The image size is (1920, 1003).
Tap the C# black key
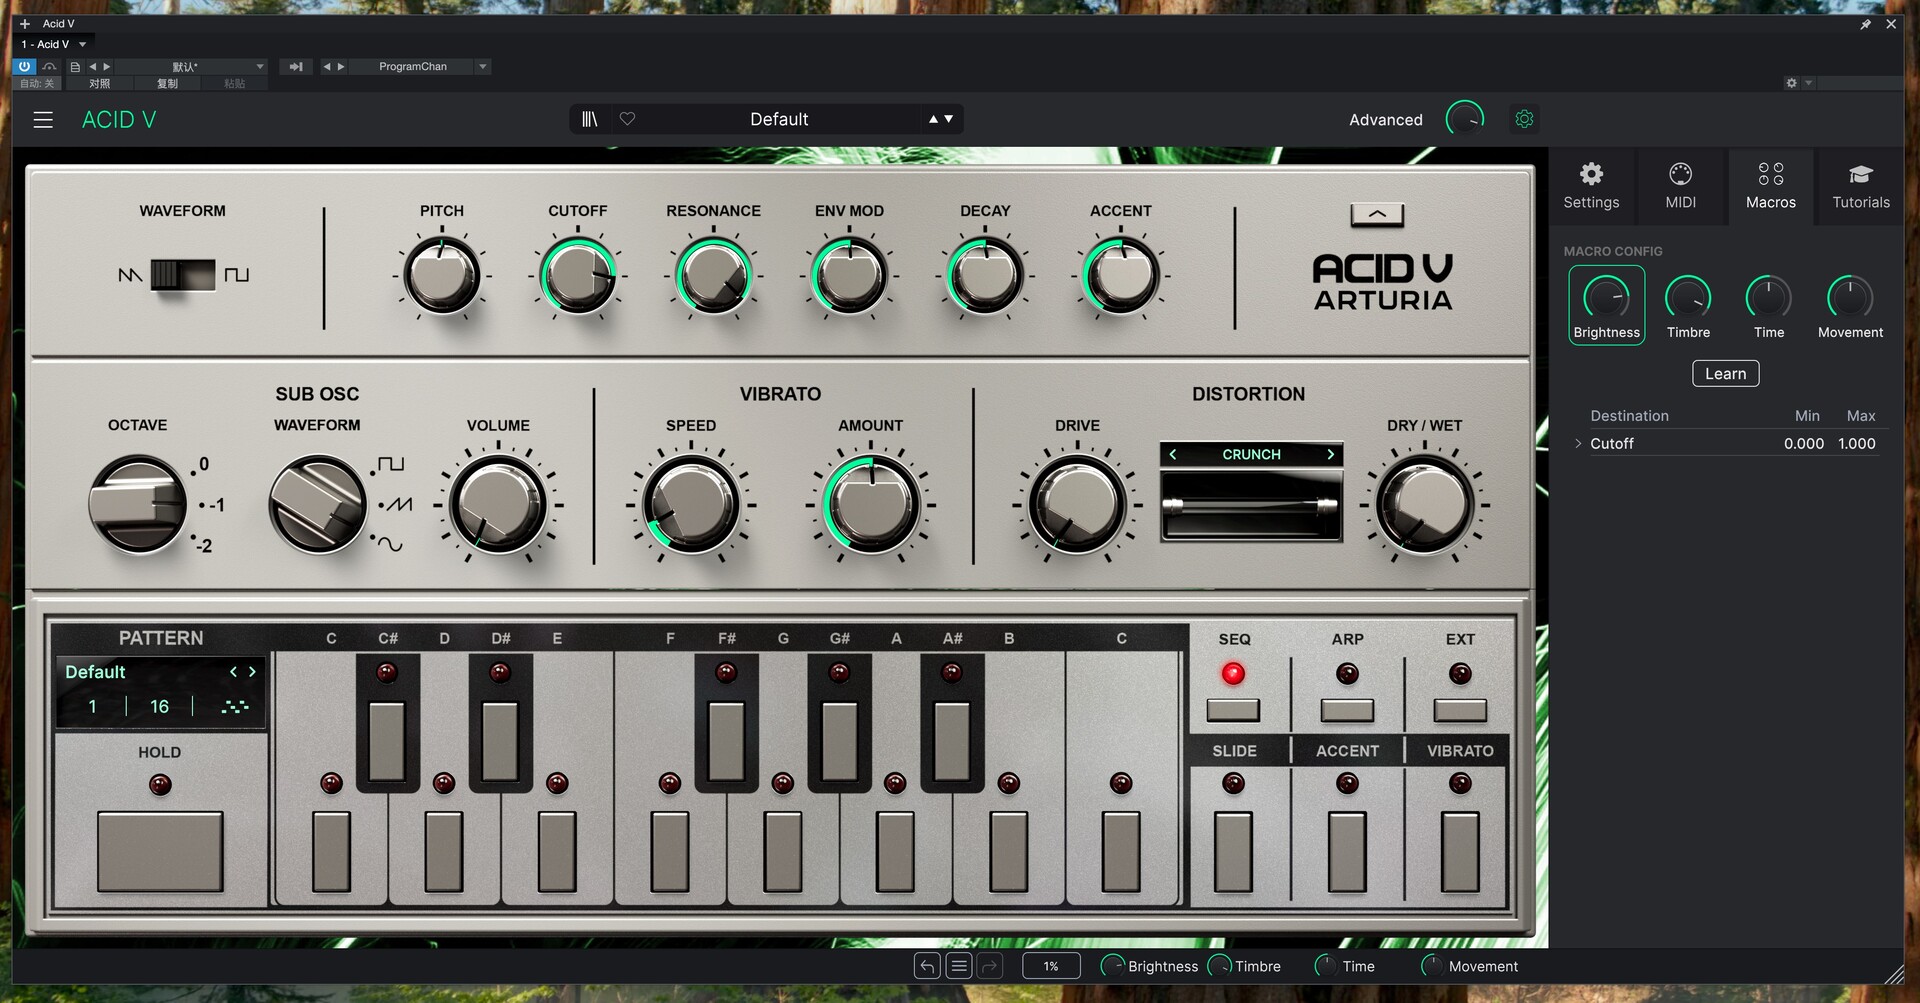point(387,742)
